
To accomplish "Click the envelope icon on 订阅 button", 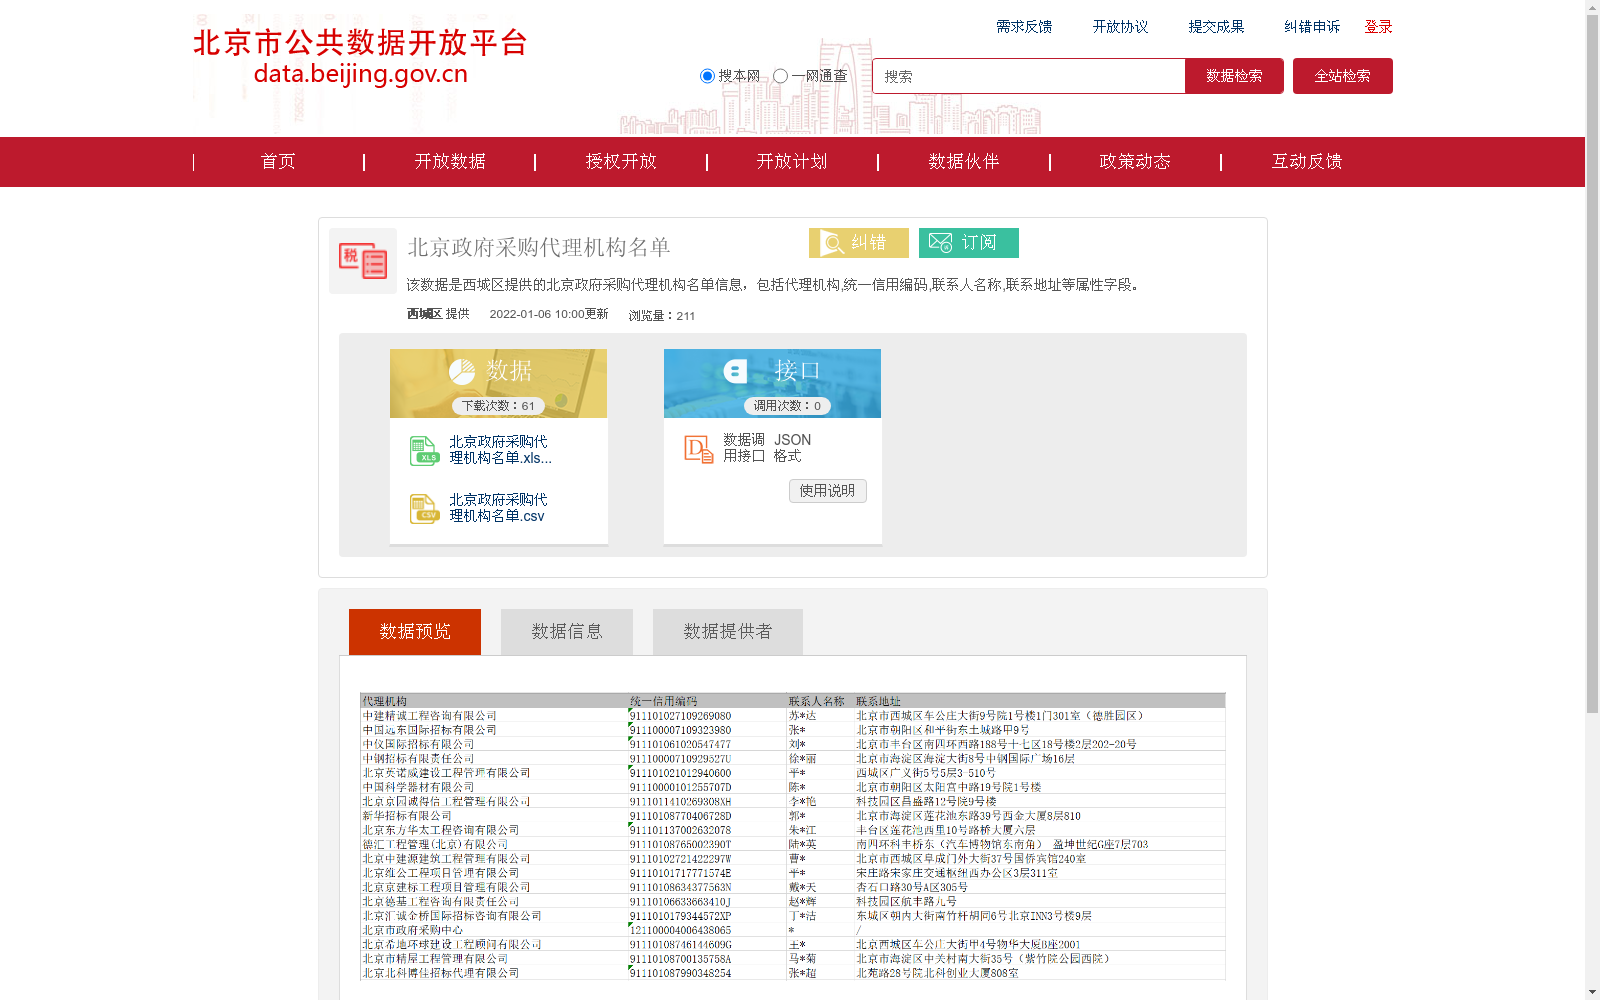I will [940, 243].
